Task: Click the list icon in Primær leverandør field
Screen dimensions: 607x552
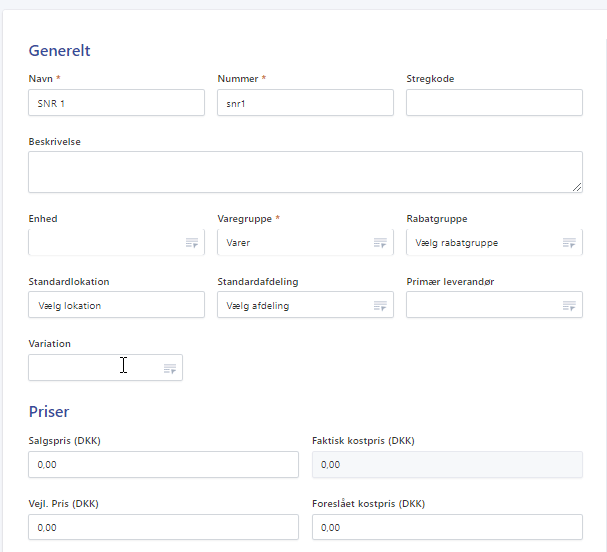Action: tap(569, 306)
